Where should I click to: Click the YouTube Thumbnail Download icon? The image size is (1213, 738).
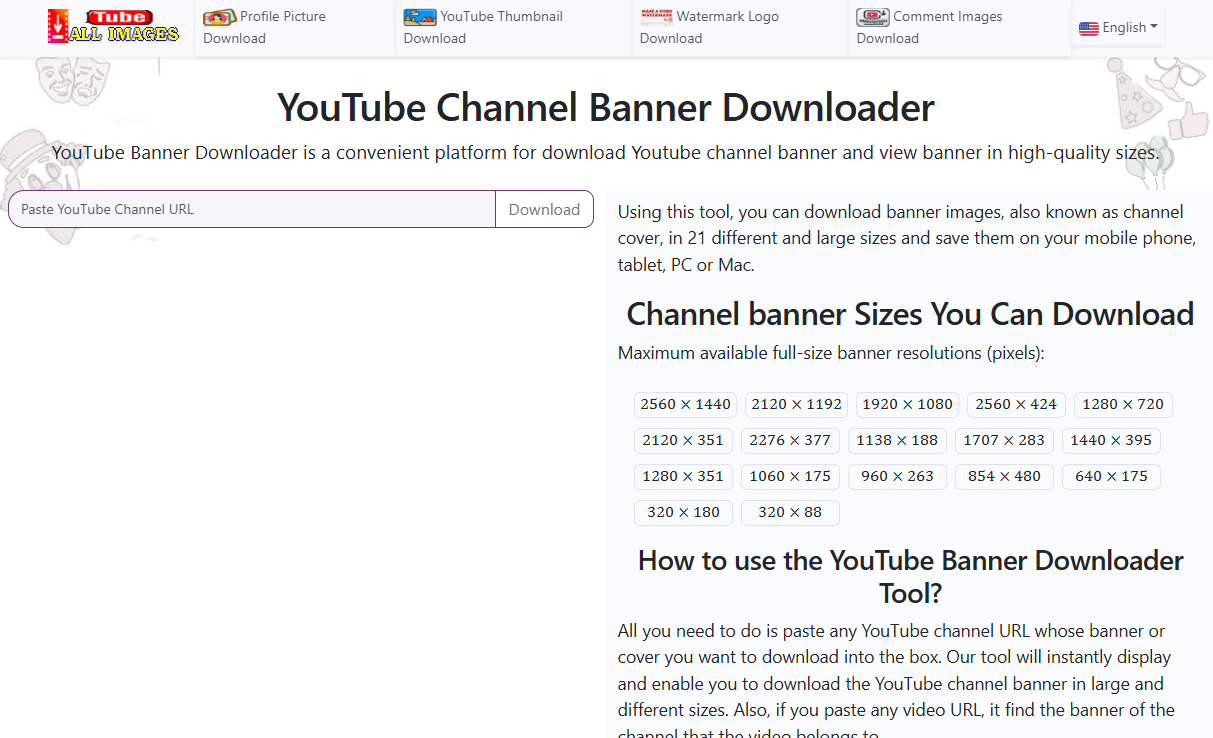coord(419,17)
